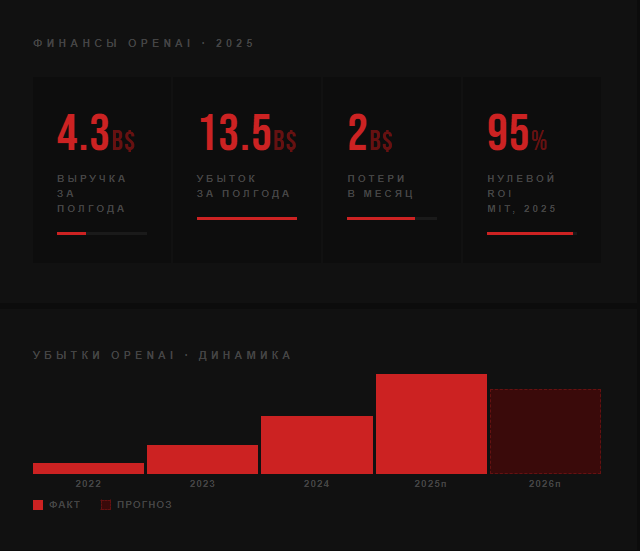Click progress bar under ВЫРУЧКА ЗА ПОЛГОДА
Screen dimensions: 640x551
tap(102, 233)
